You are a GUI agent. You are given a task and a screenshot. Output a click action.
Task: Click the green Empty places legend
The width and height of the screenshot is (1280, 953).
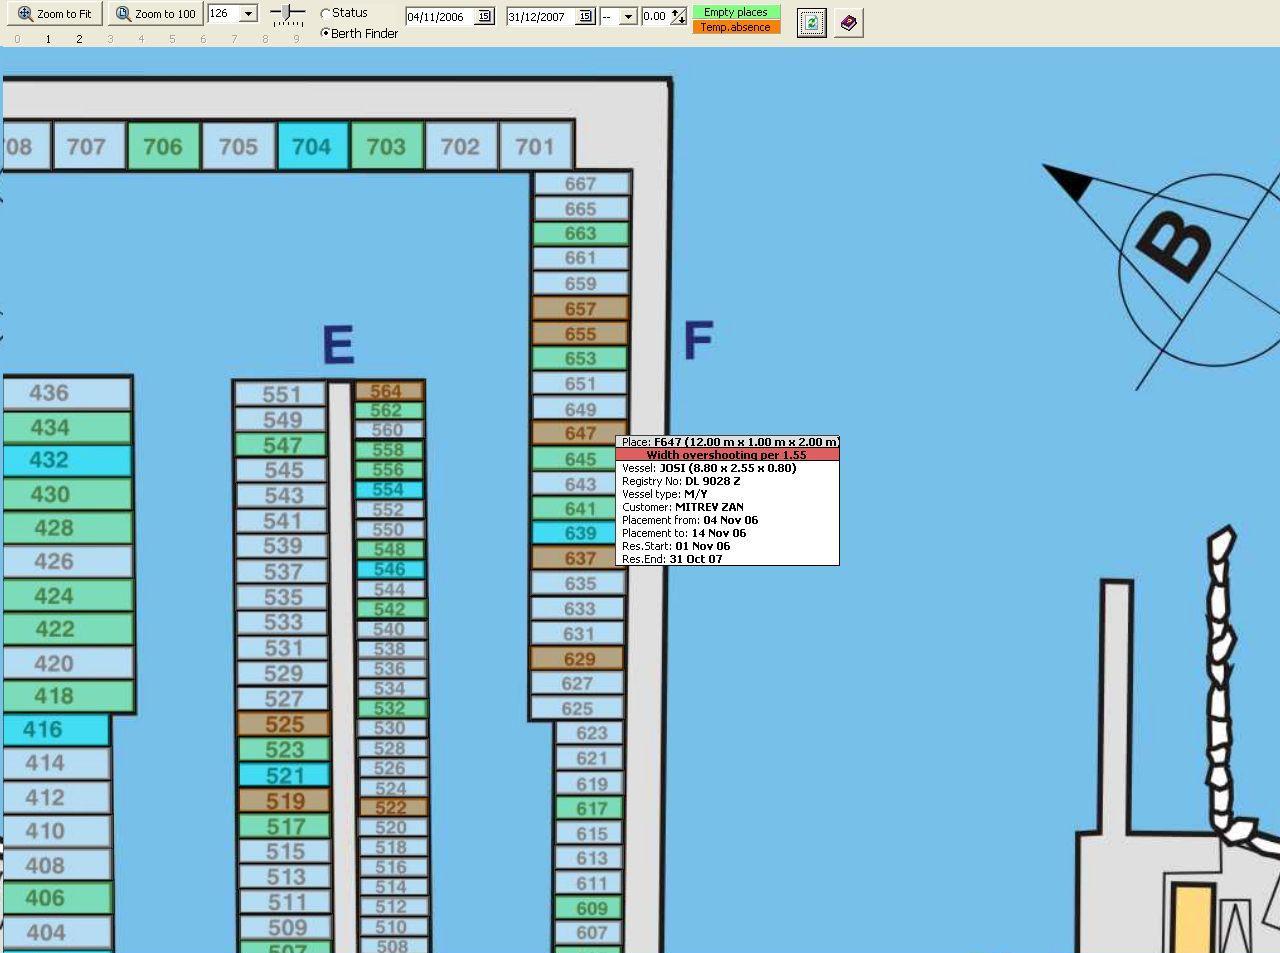tap(736, 12)
